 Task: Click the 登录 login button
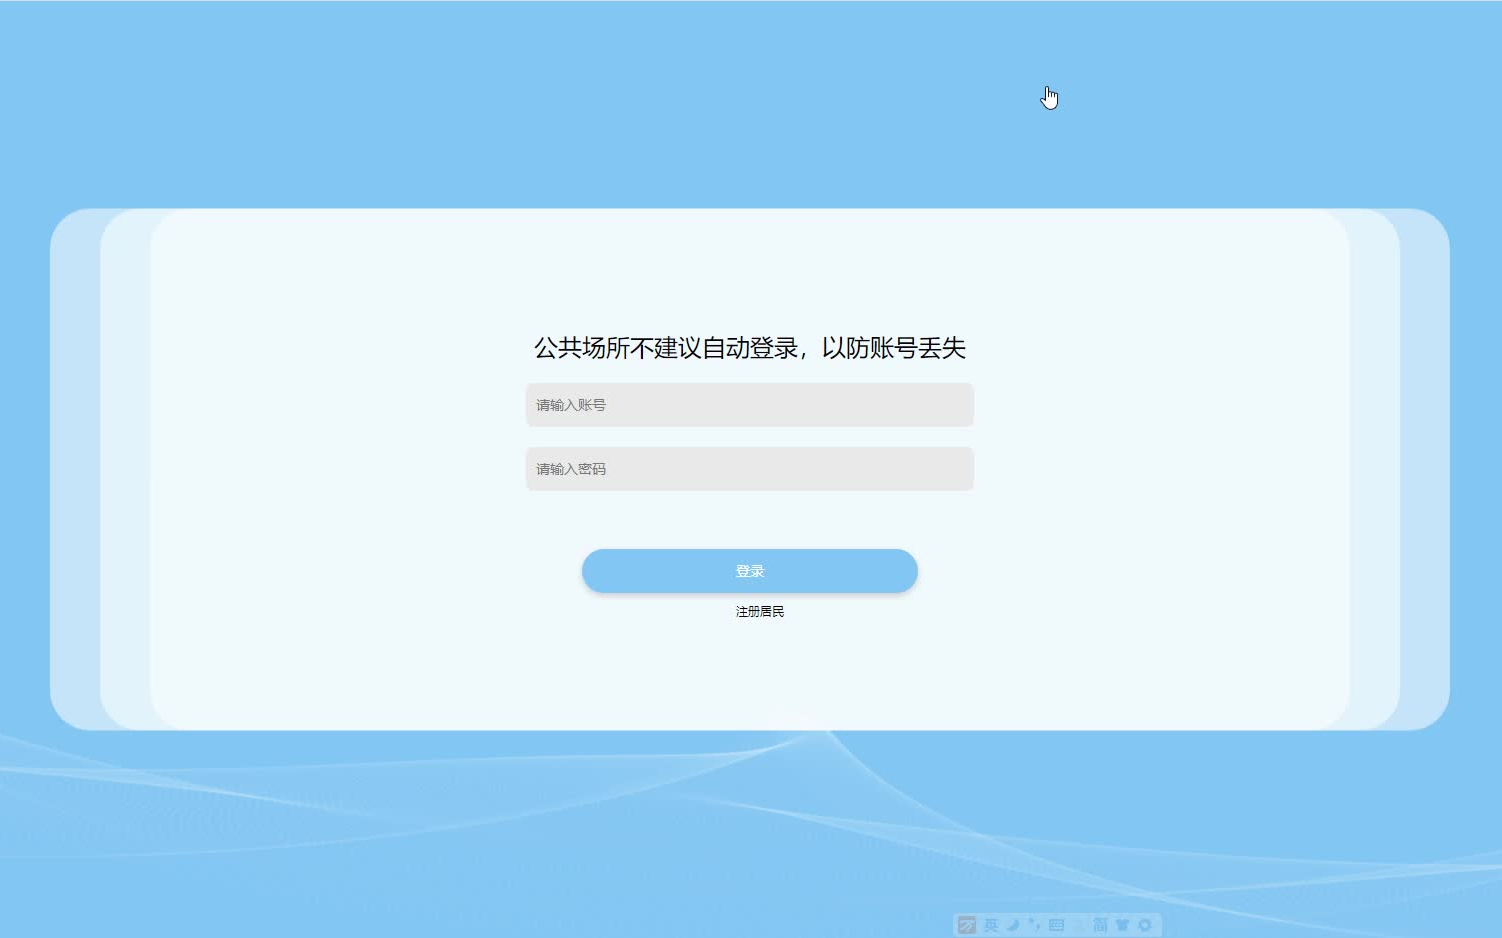click(x=749, y=571)
